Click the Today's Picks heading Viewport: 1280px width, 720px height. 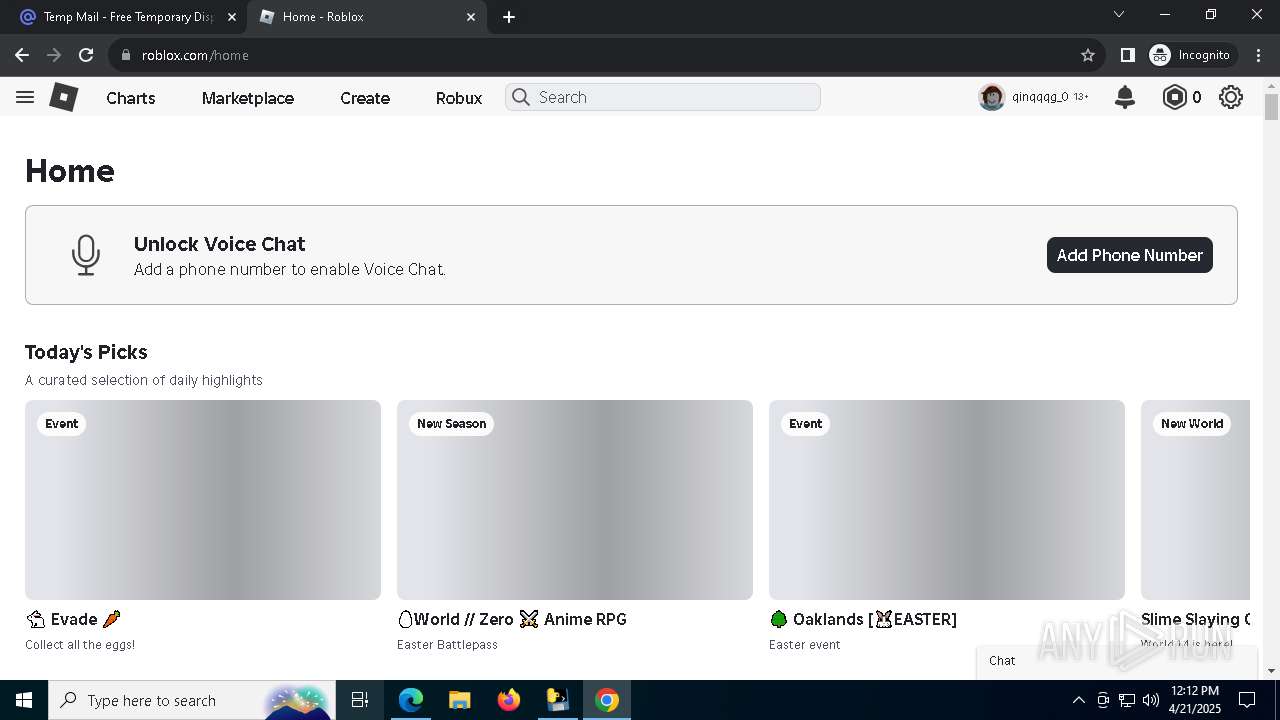click(86, 352)
